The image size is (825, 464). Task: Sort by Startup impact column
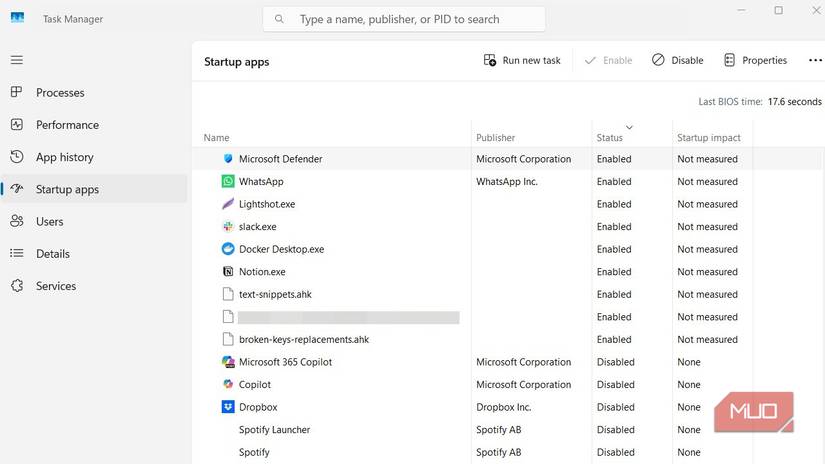709,137
